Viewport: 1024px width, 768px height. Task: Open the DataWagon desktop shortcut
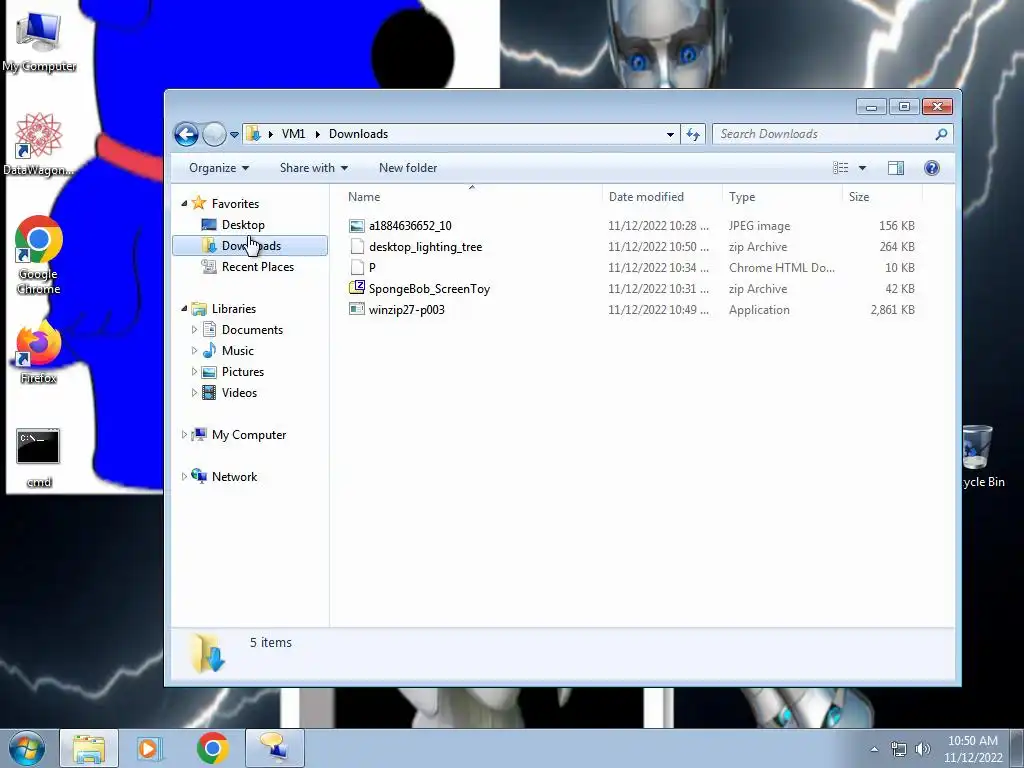click(39, 144)
